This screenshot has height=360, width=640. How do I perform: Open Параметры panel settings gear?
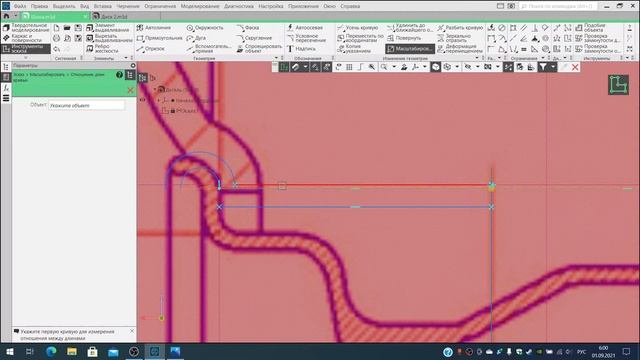coord(133,65)
